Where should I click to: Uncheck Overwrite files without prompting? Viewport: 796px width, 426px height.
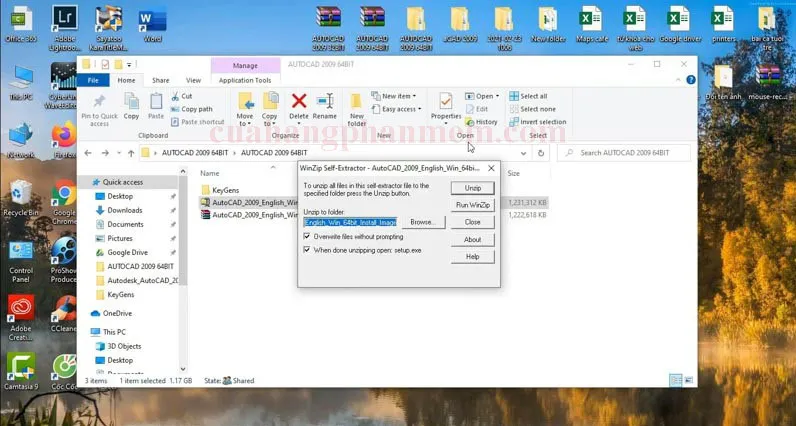[308, 236]
